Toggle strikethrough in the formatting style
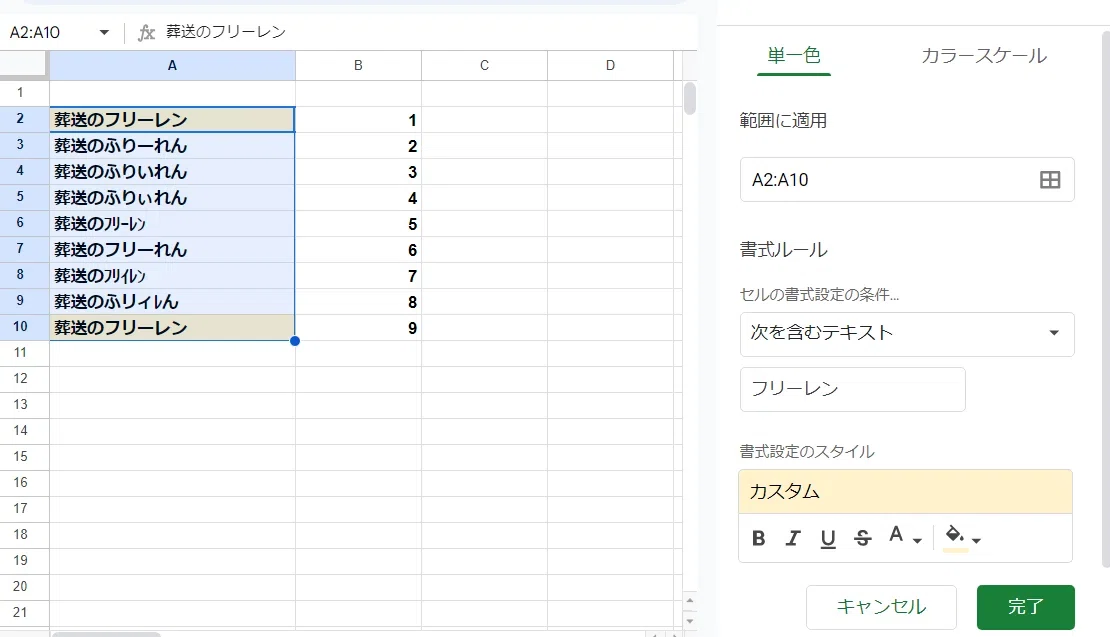 [x=862, y=539]
